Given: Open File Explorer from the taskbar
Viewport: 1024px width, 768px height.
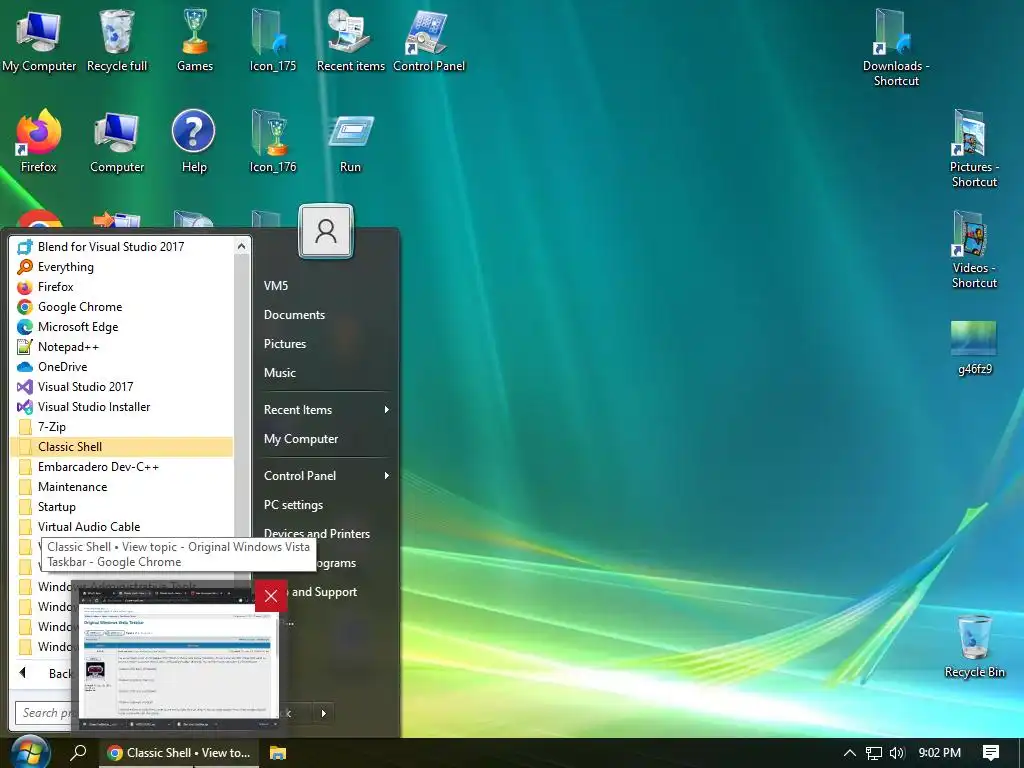Looking at the screenshot, I should (278, 753).
